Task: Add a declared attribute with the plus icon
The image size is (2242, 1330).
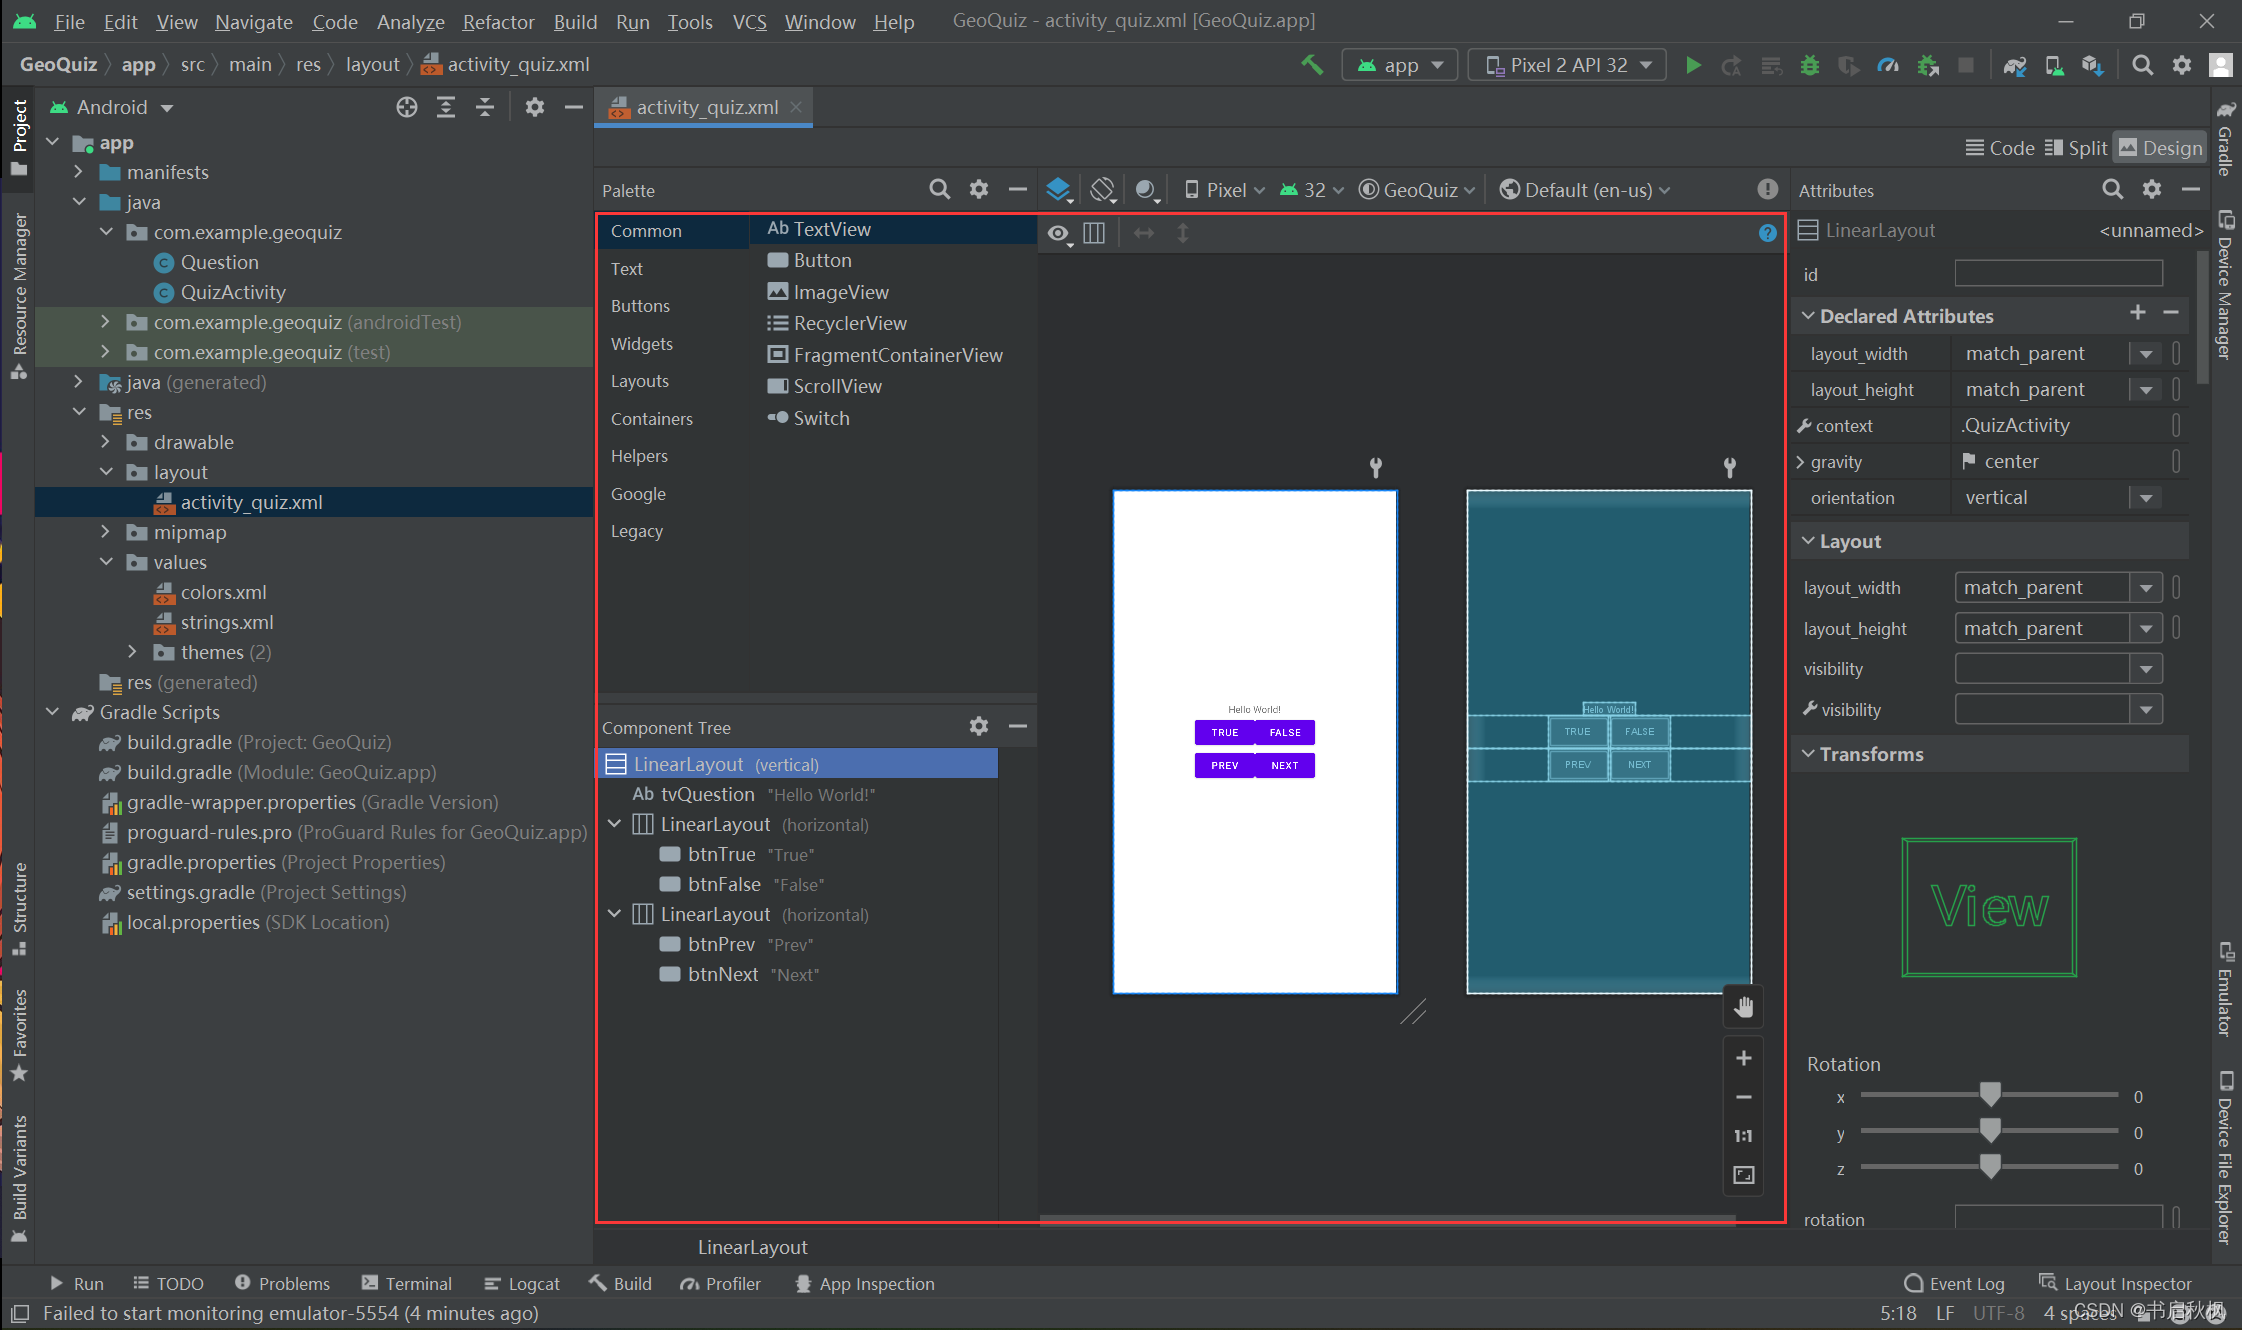Action: (x=2138, y=313)
